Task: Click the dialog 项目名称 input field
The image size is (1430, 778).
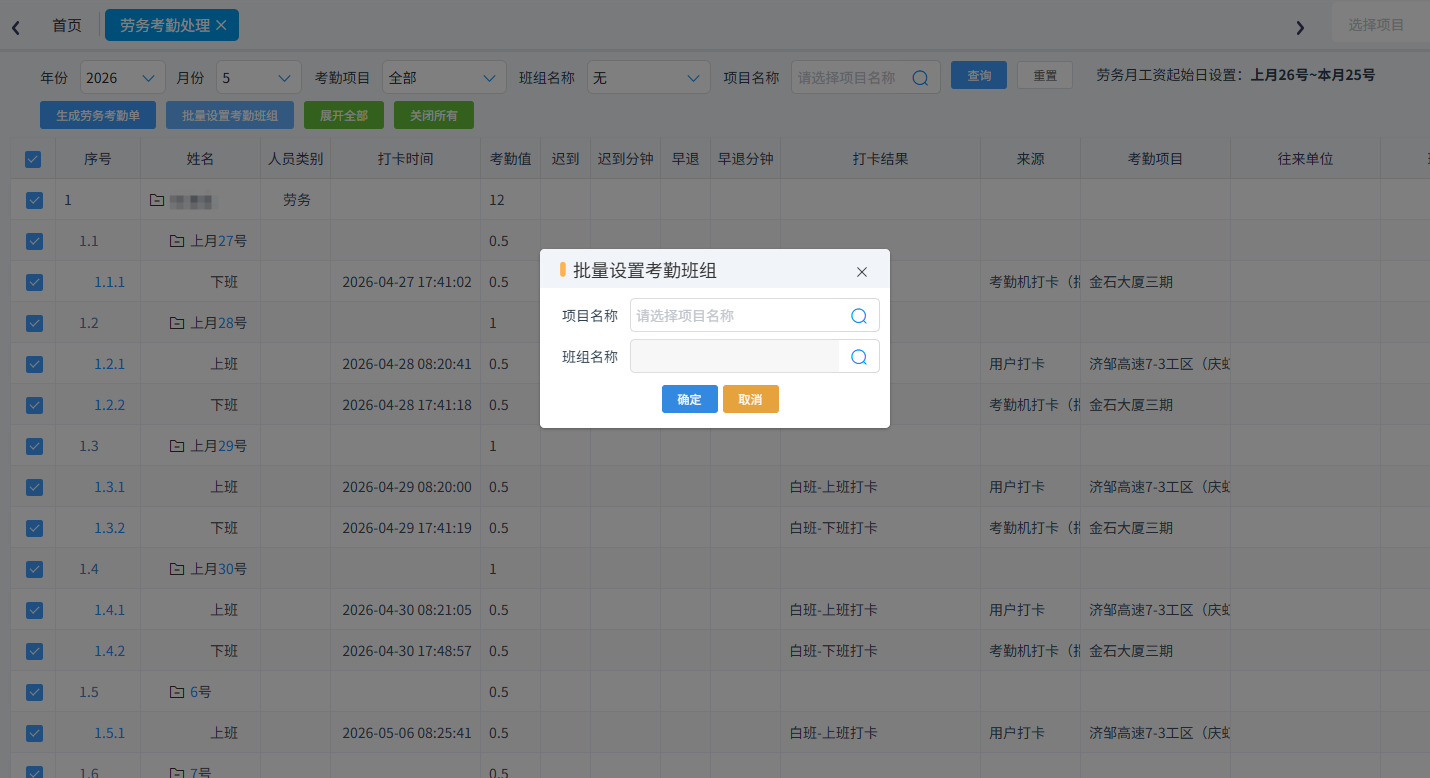Action: (x=755, y=315)
